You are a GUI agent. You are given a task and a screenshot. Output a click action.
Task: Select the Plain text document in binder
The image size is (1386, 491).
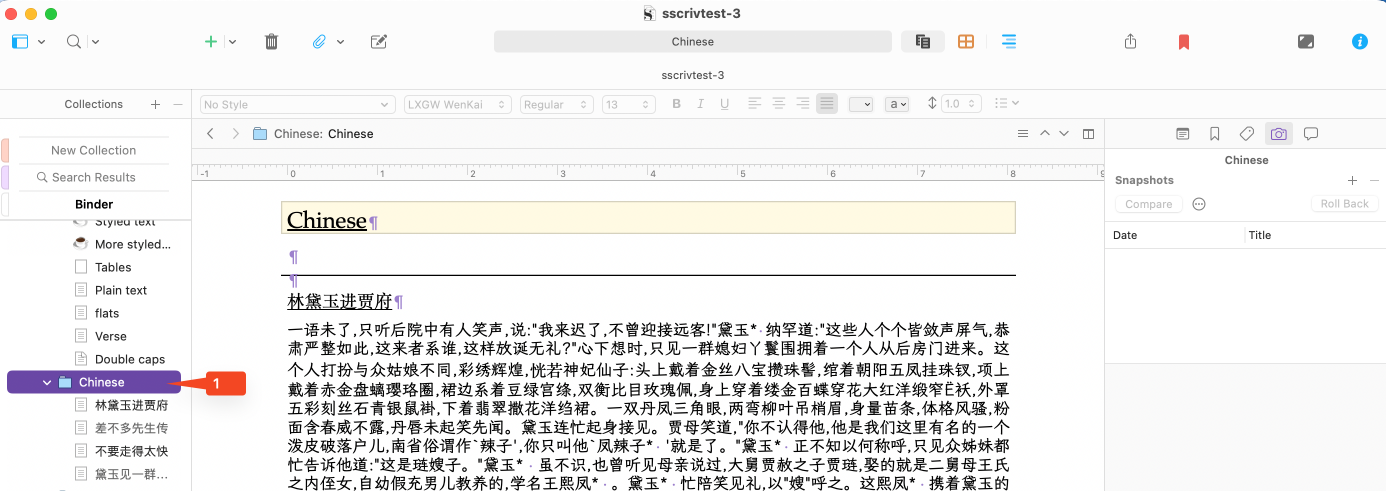click(x=121, y=290)
